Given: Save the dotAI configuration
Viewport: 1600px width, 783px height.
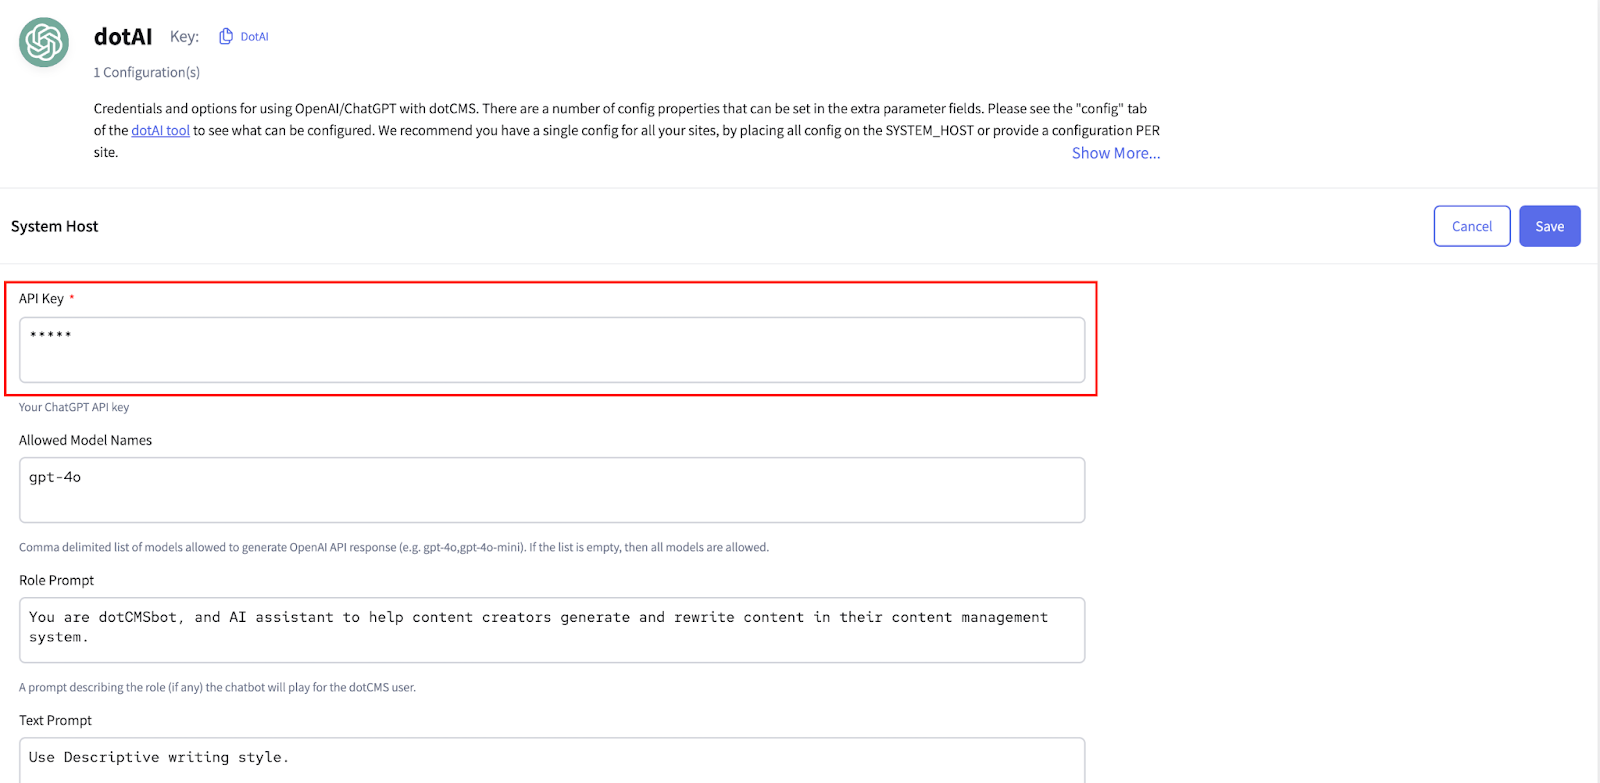Looking at the screenshot, I should pos(1549,226).
